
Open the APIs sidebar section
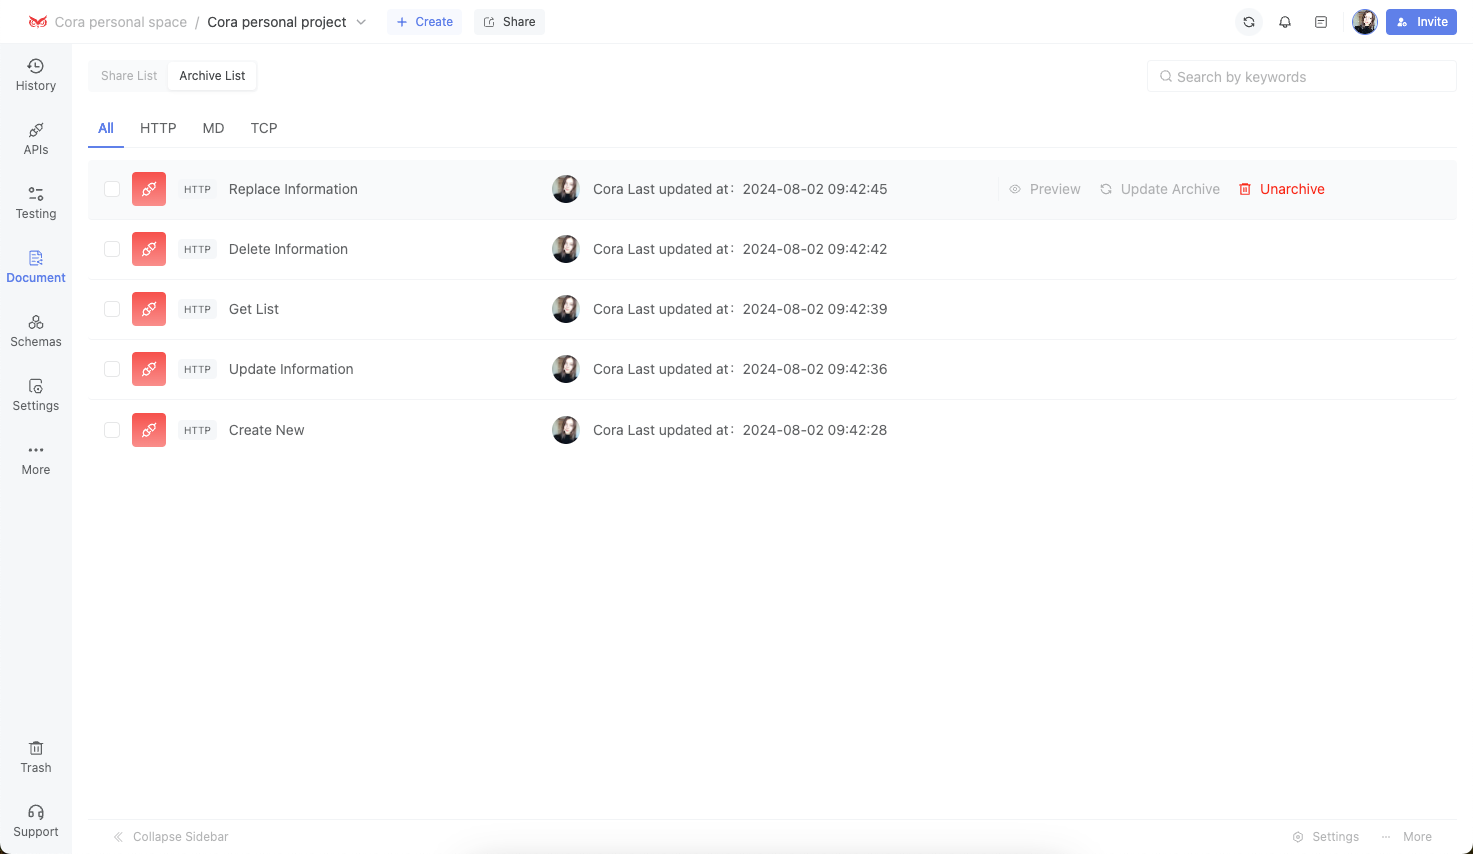click(36, 139)
